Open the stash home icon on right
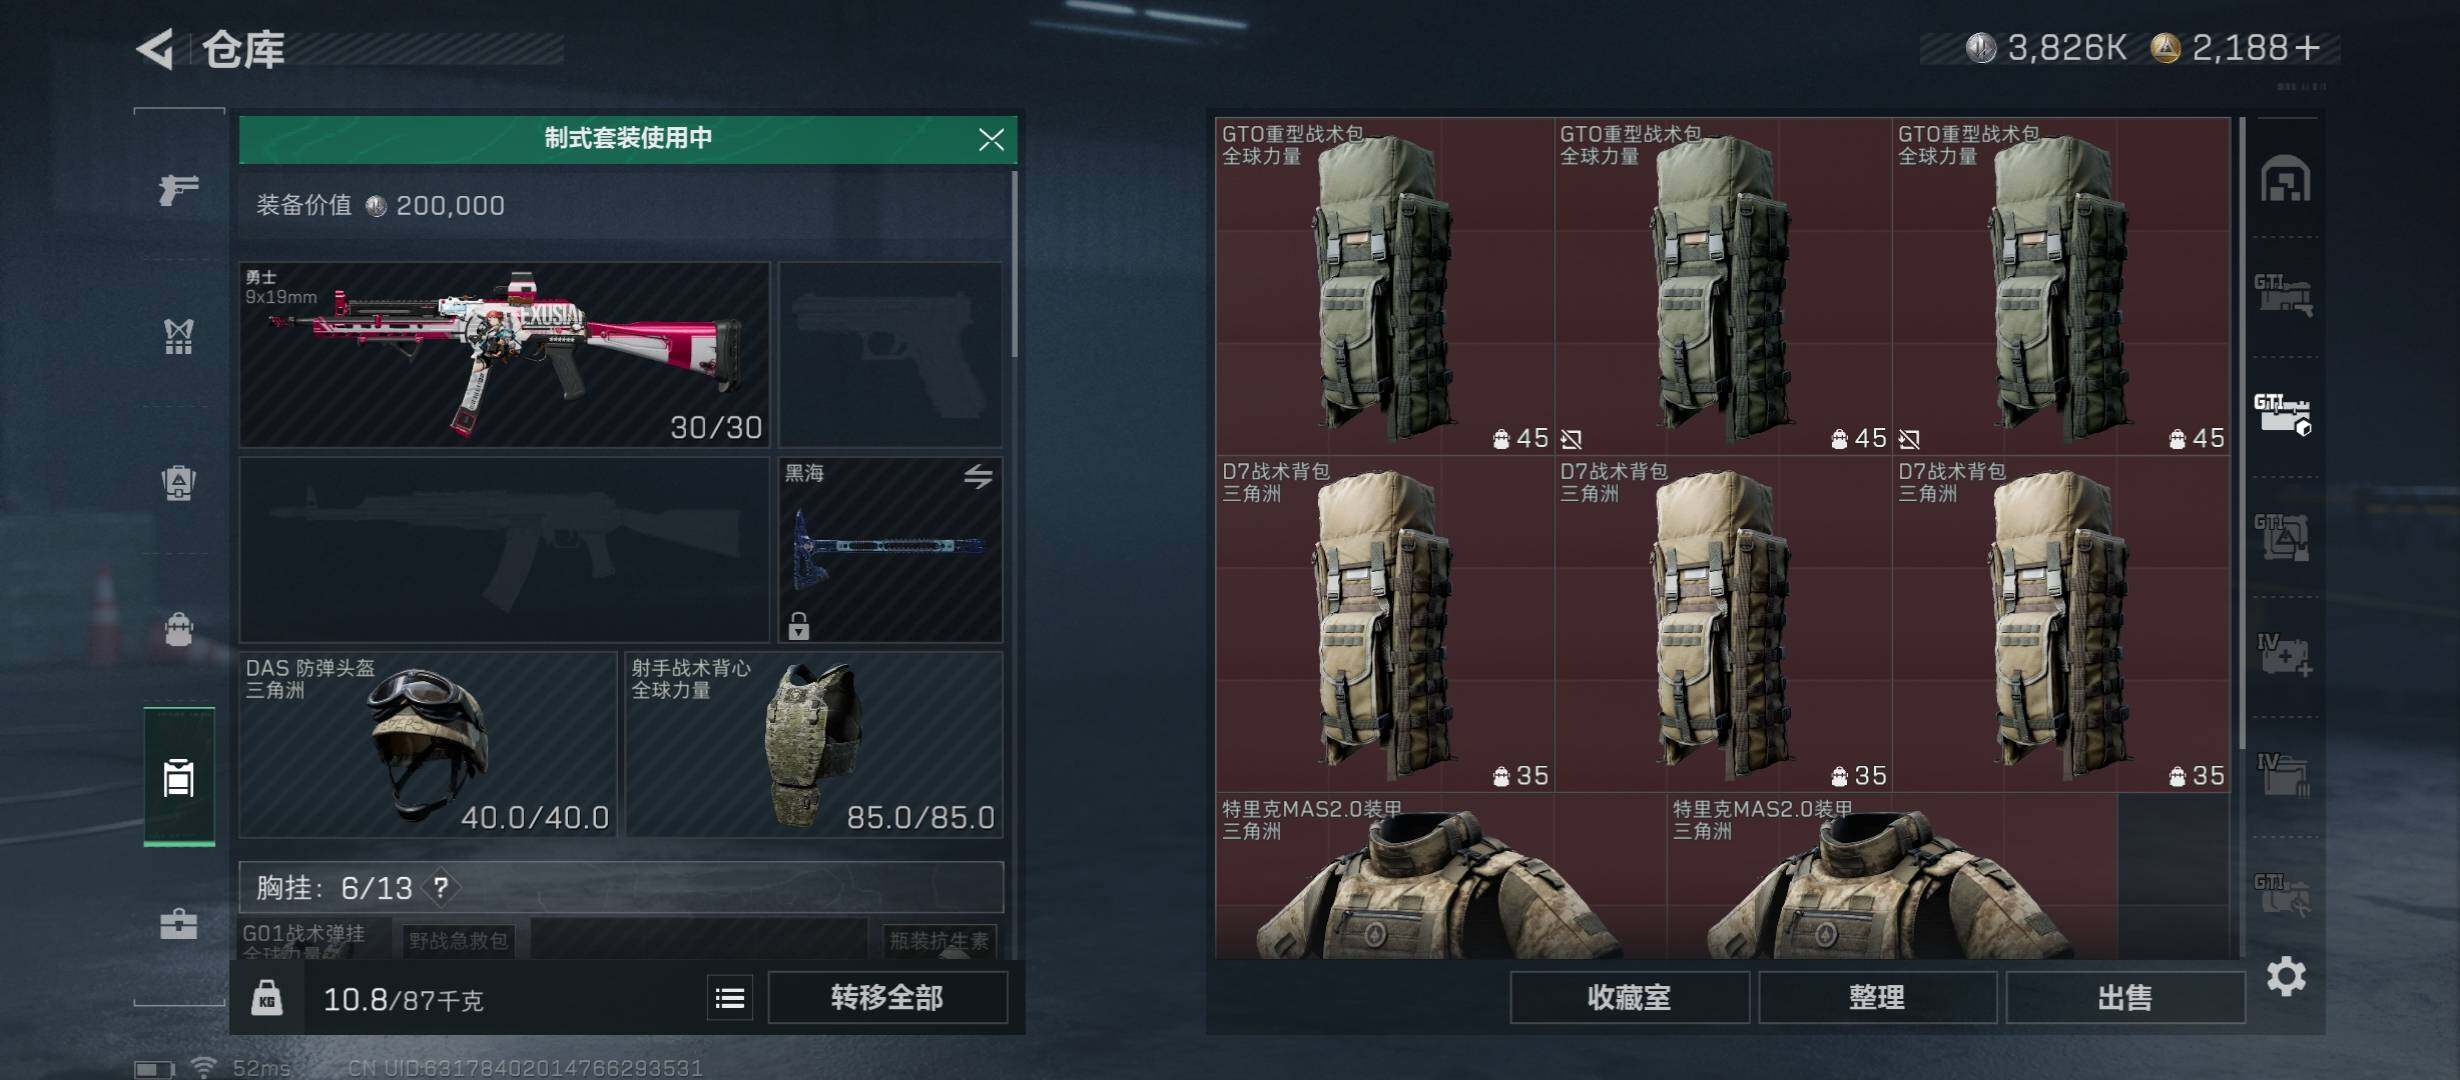Image resolution: width=2460 pixels, height=1080 pixels. coord(2285,180)
